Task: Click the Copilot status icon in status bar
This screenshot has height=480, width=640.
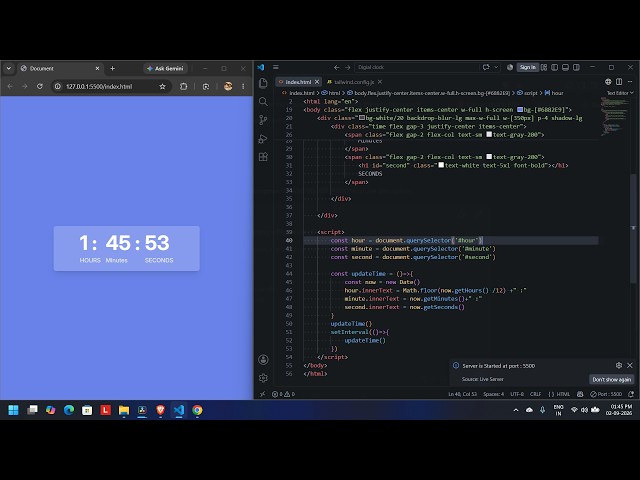Action: click(x=580, y=394)
